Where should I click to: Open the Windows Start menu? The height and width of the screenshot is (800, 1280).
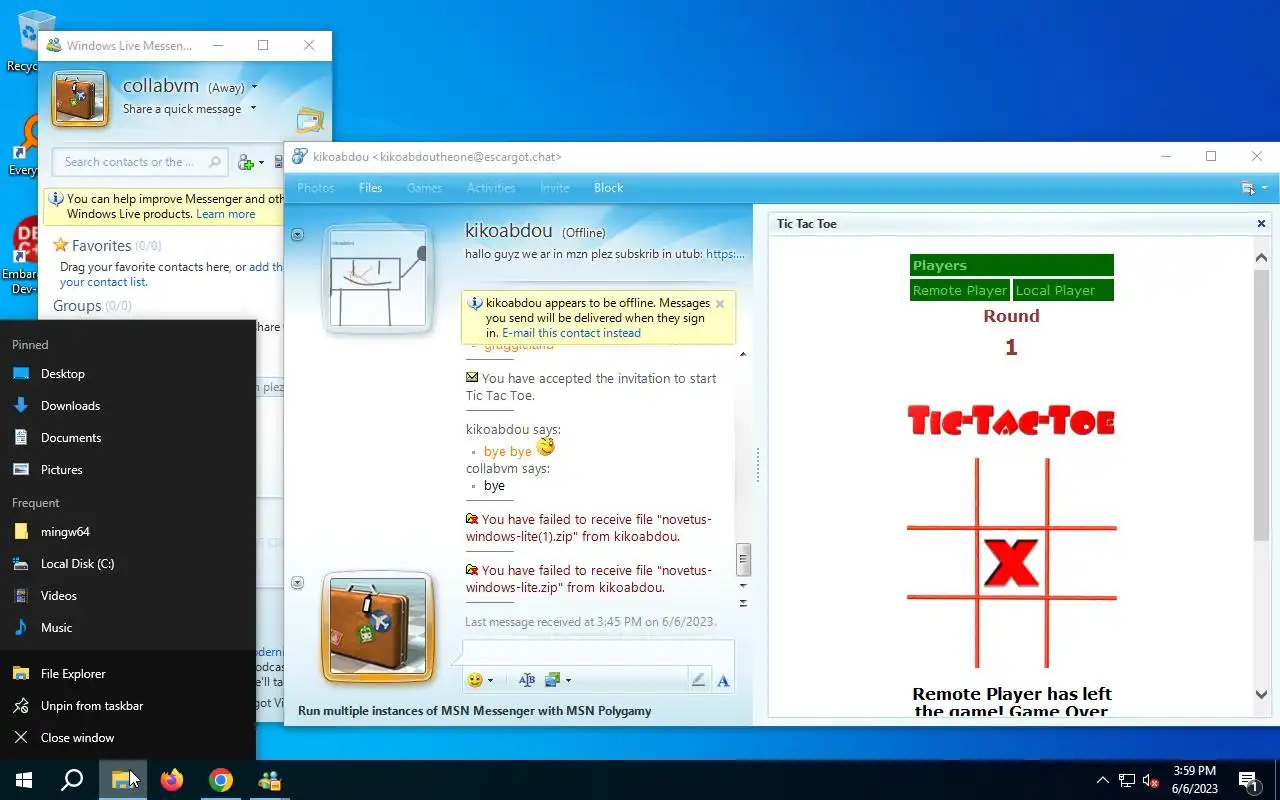coord(24,780)
